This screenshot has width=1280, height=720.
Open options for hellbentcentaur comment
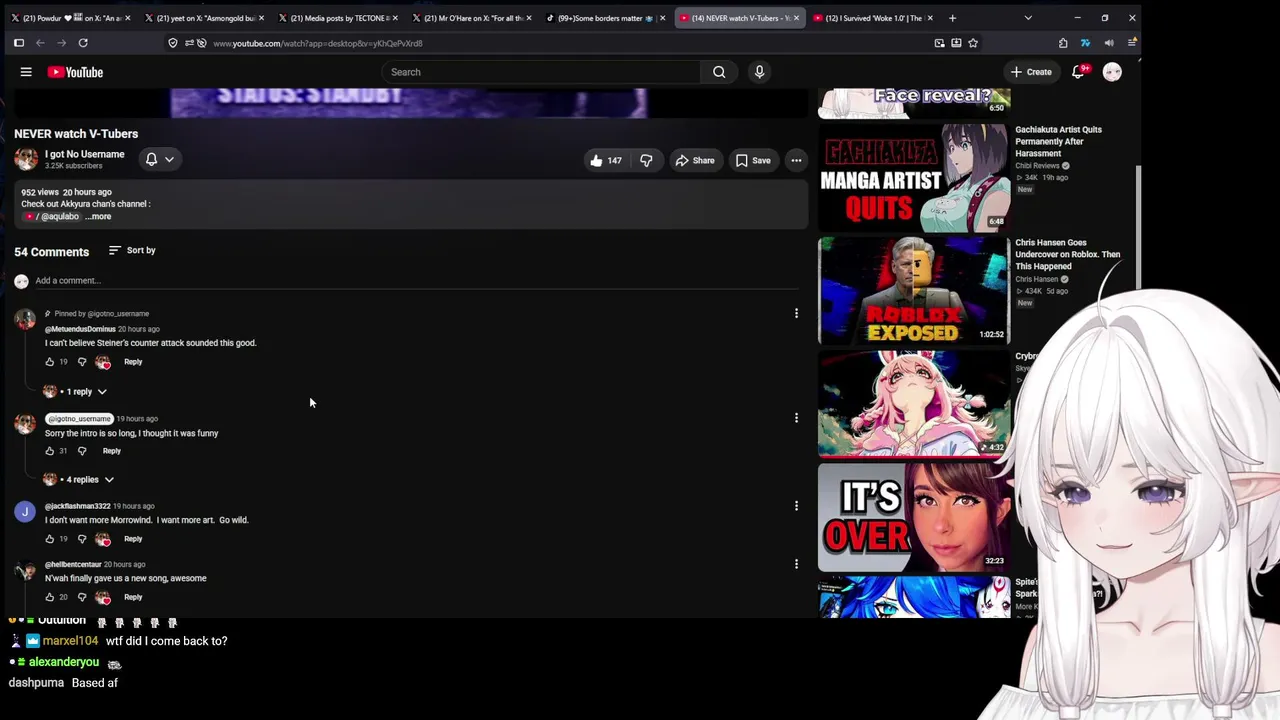(796, 564)
